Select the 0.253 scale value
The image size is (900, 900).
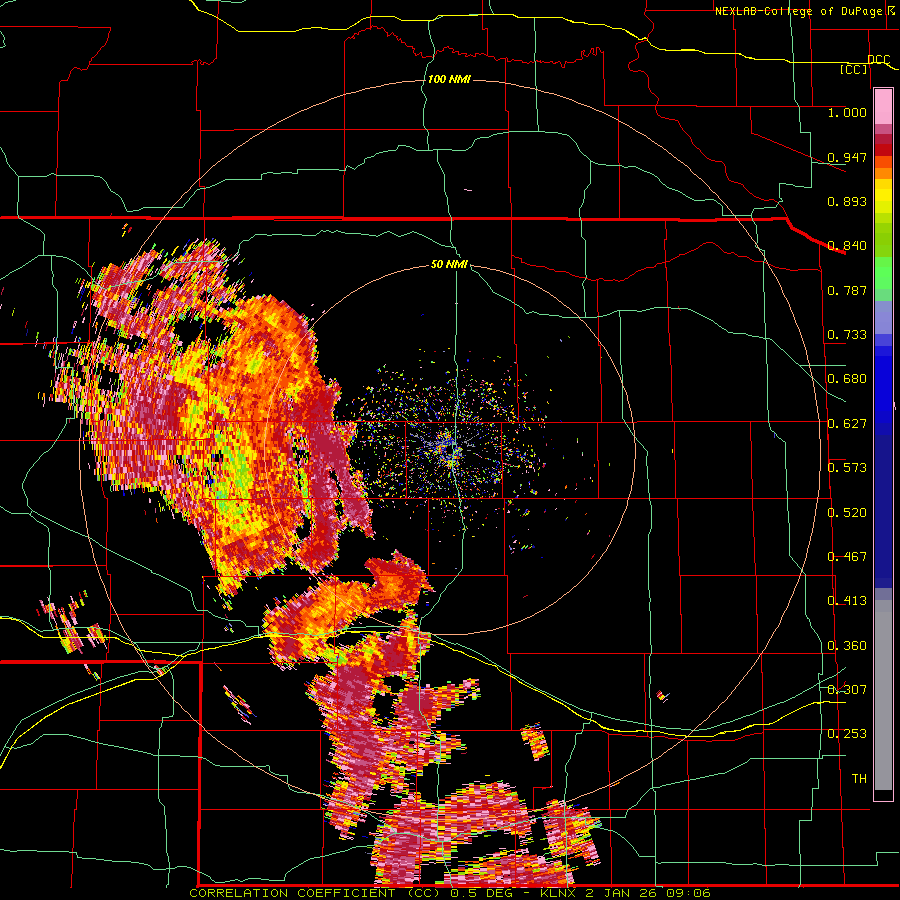847,734
